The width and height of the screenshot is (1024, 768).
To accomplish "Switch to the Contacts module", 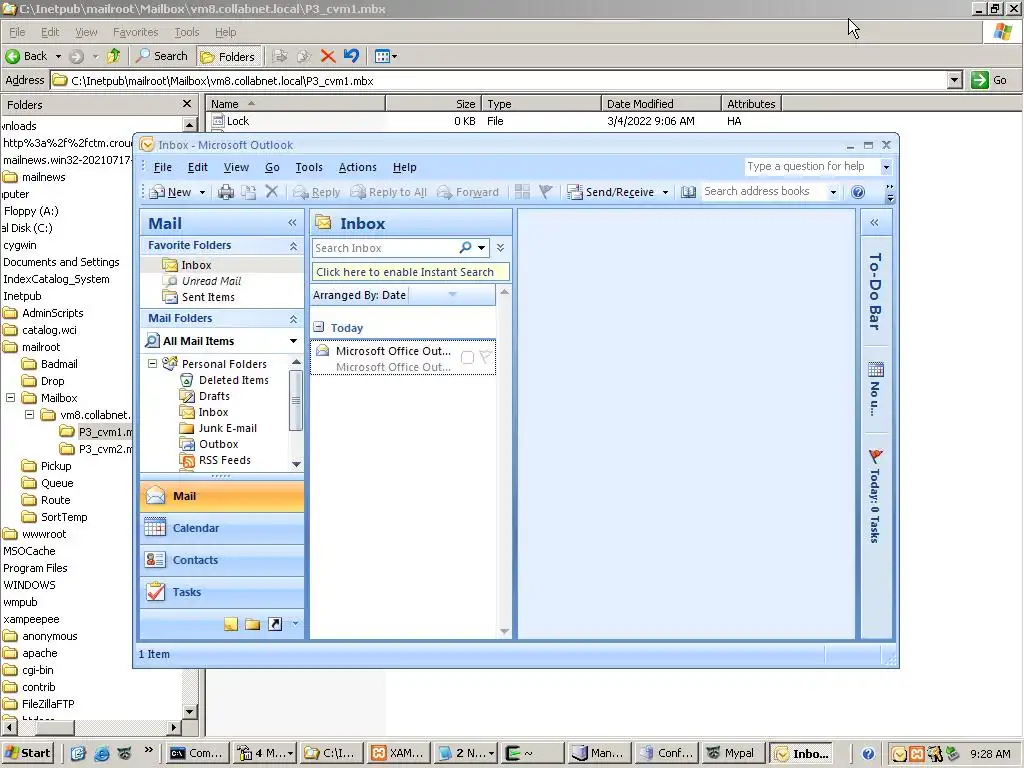I will click(x=222, y=560).
